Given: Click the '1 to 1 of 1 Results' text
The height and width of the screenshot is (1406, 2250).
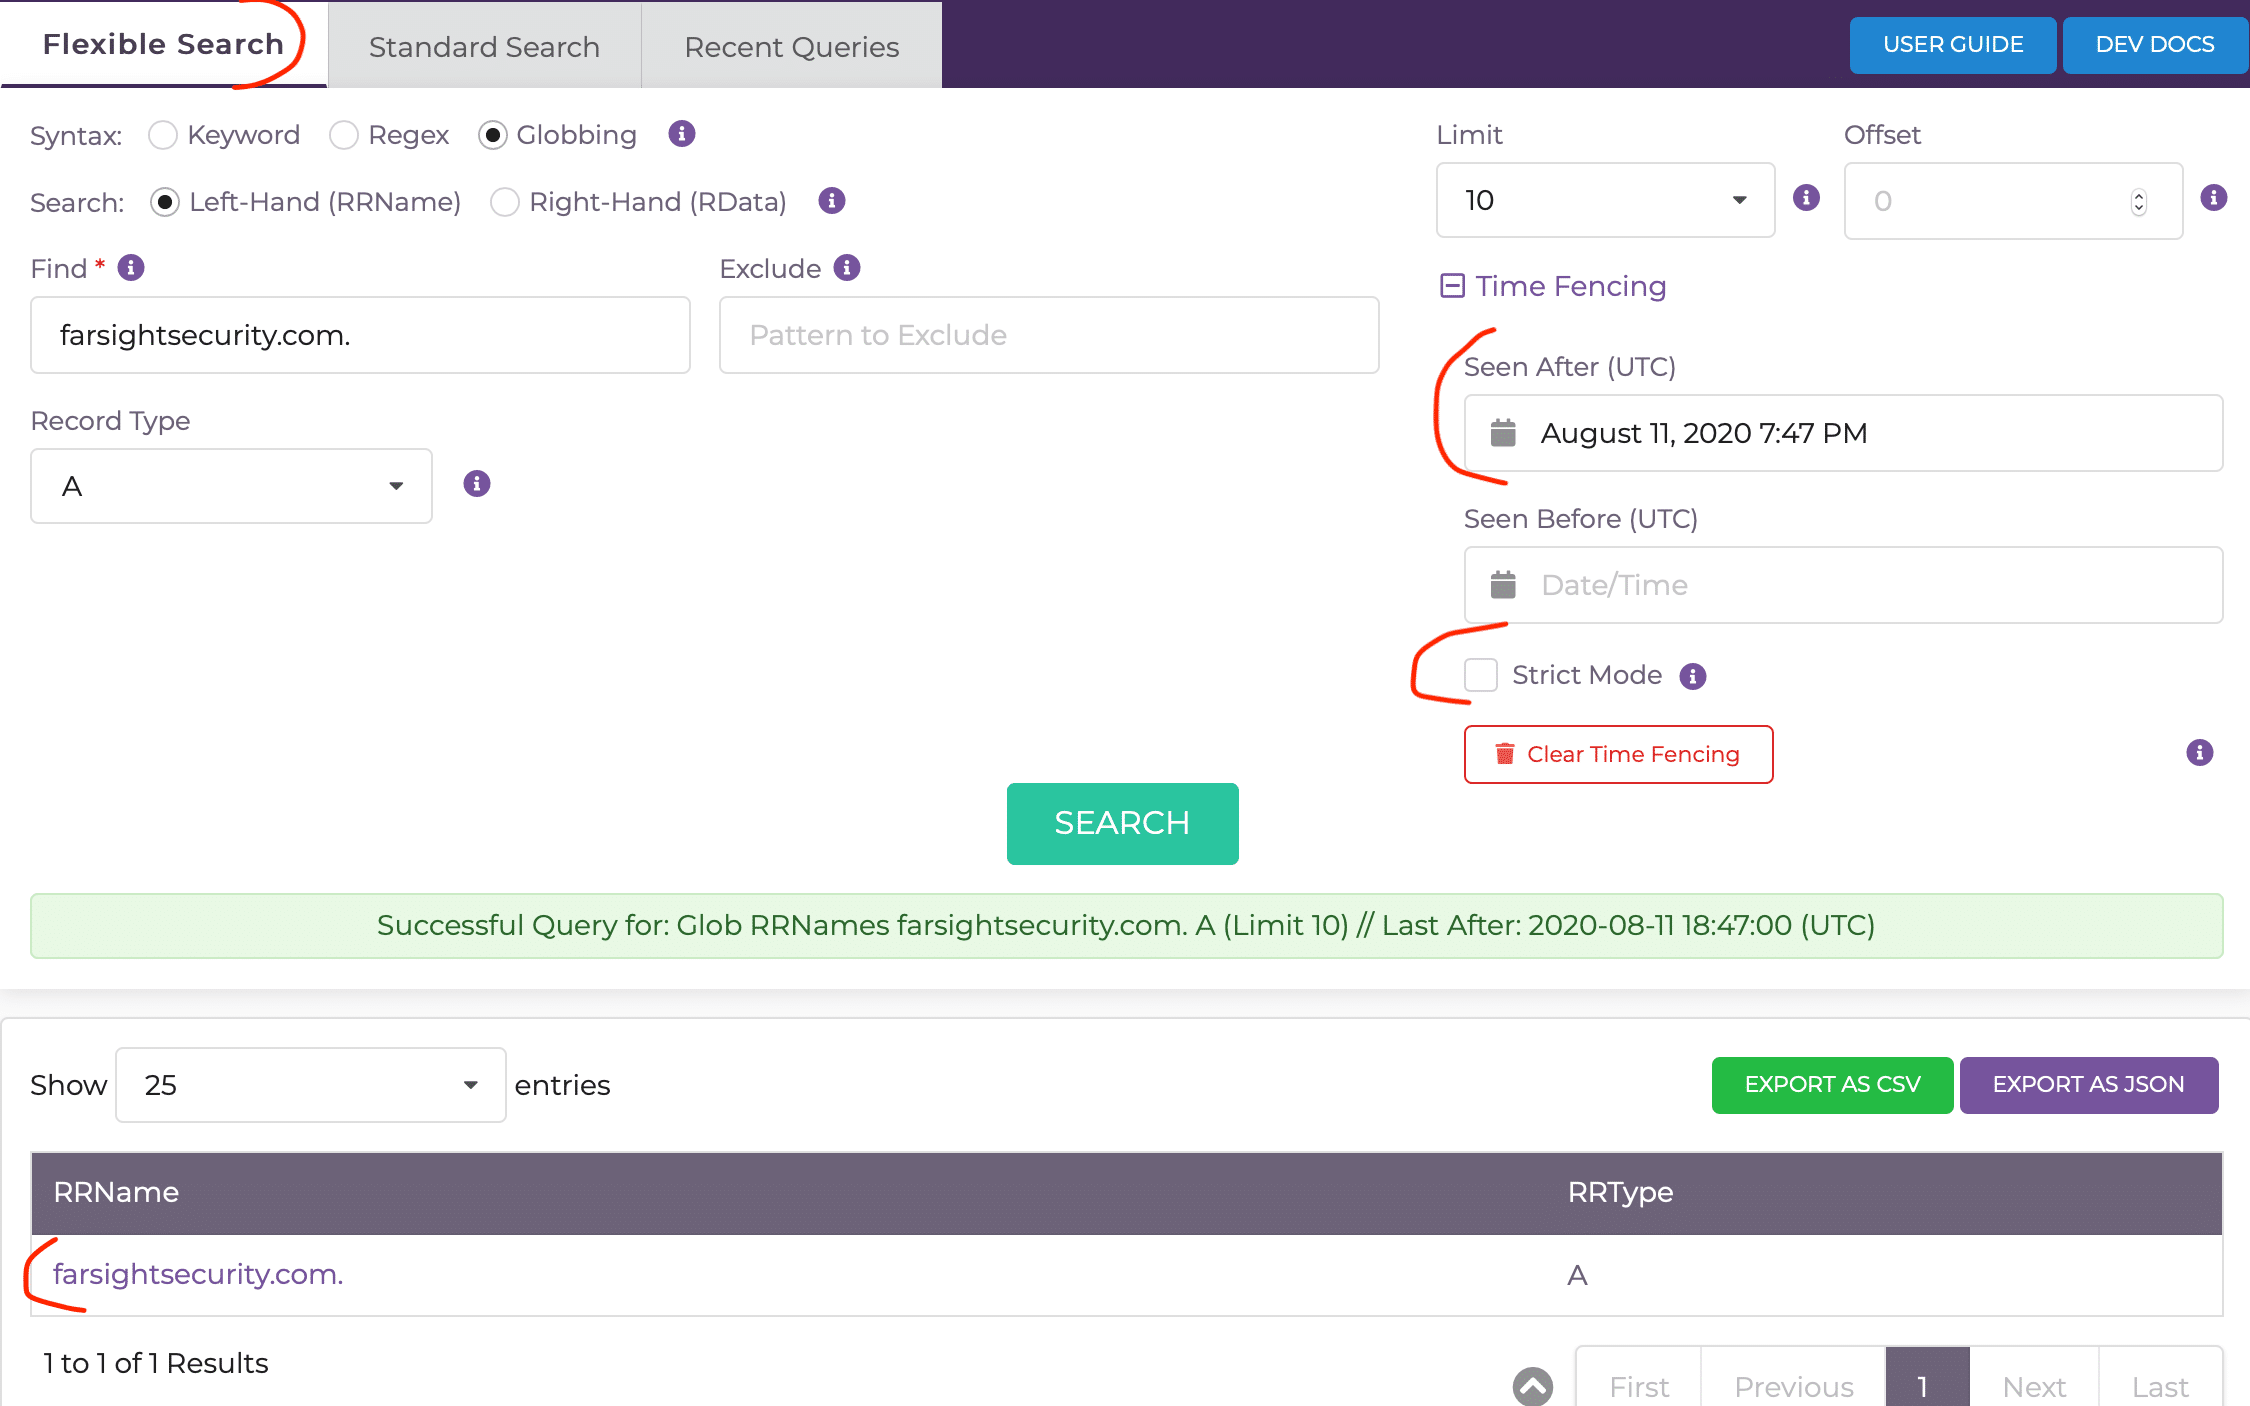Looking at the screenshot, I should tap(156, 1363).
